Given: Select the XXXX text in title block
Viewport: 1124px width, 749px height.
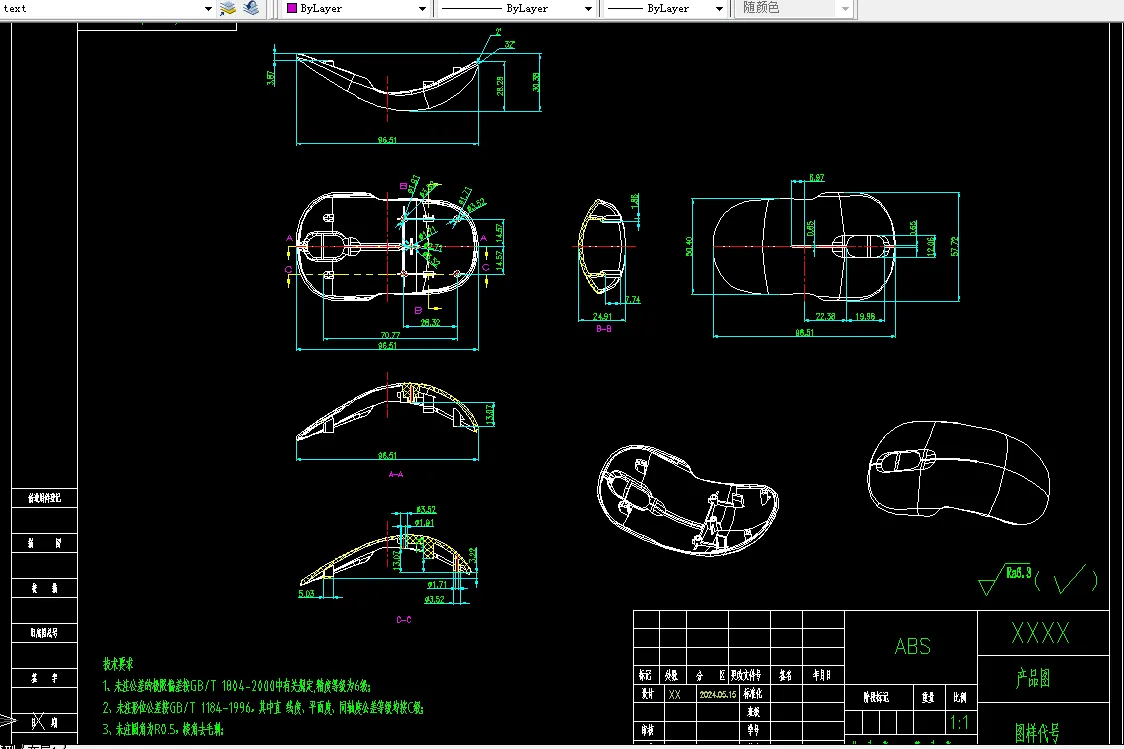Looking at the screenshot, I should point(1040,633).
